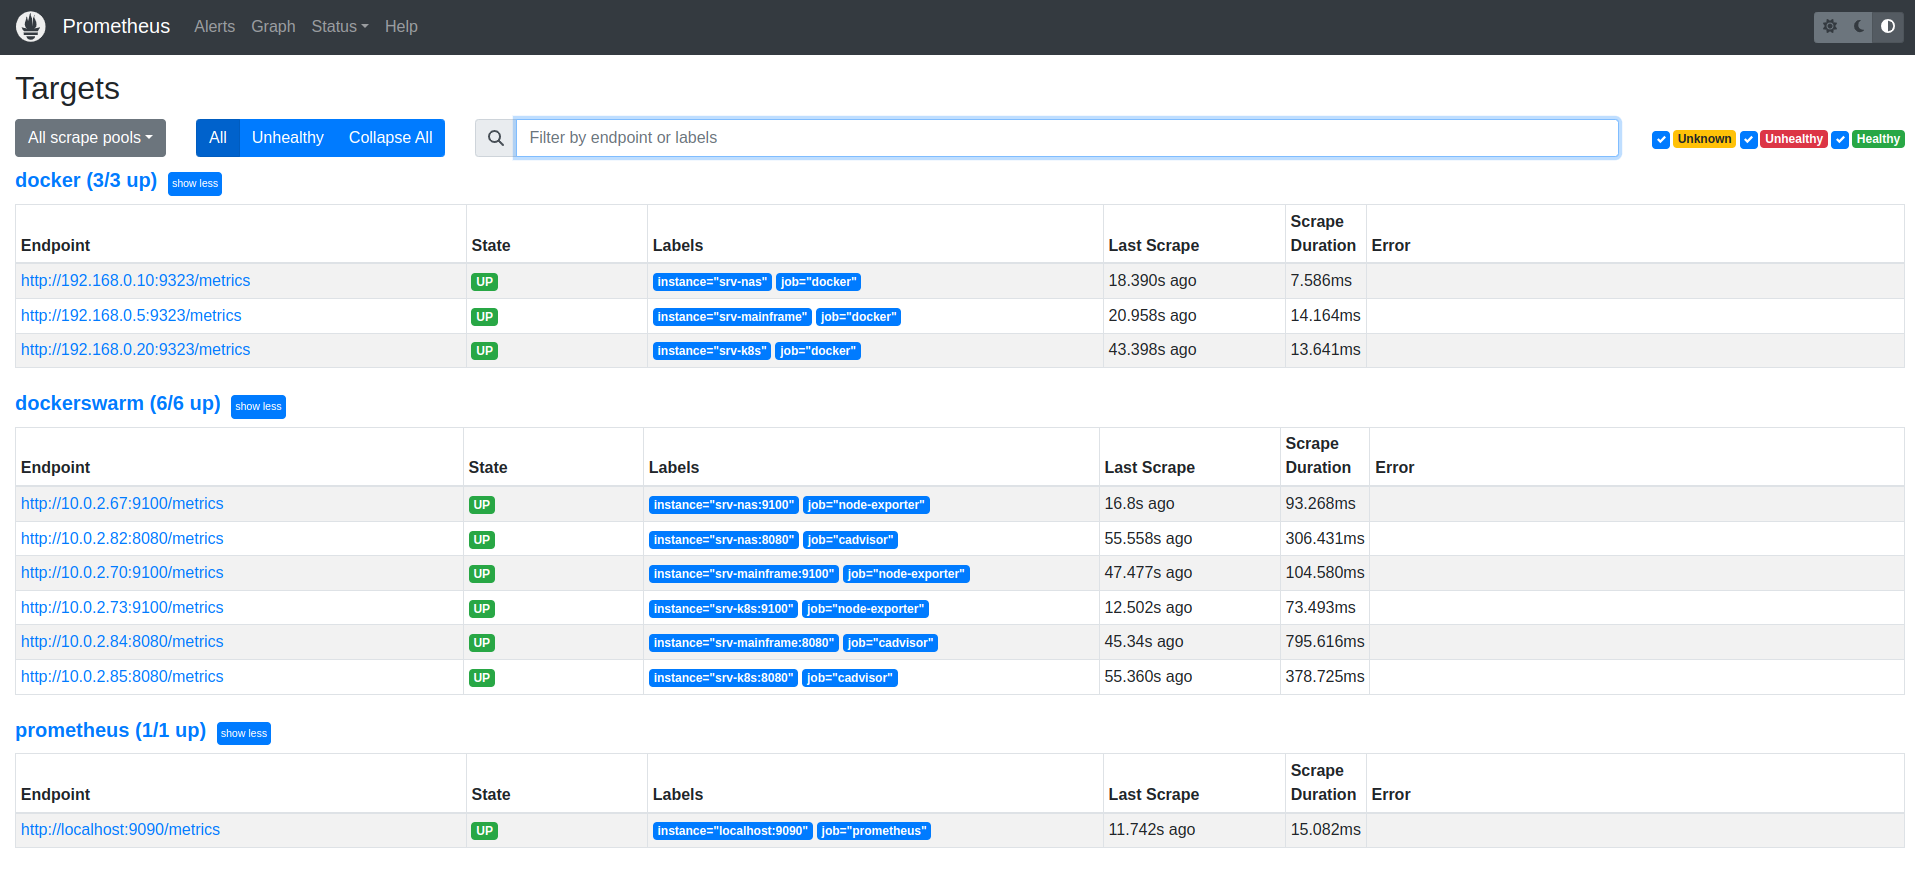
Task: Open the Help menu item
Action: tap(401, 27)
